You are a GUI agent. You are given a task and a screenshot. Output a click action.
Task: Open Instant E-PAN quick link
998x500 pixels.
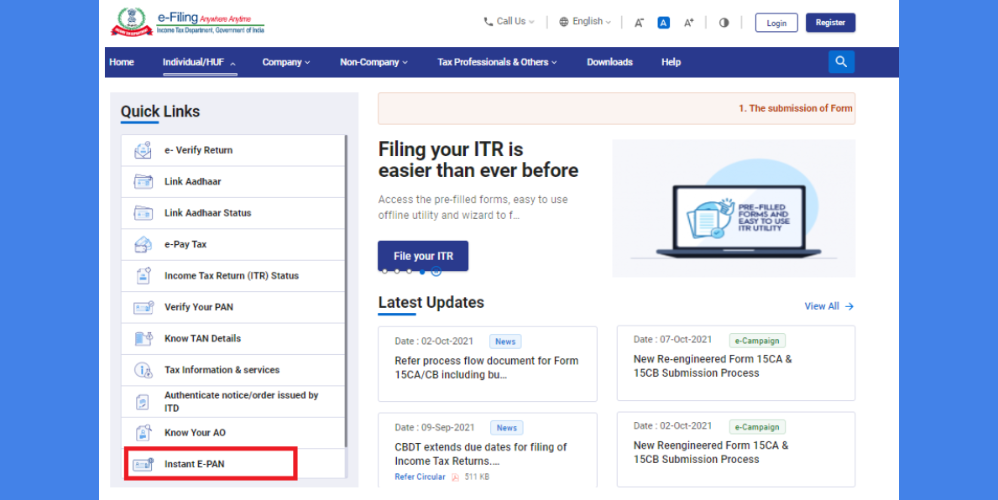click(x=233, y=464)
